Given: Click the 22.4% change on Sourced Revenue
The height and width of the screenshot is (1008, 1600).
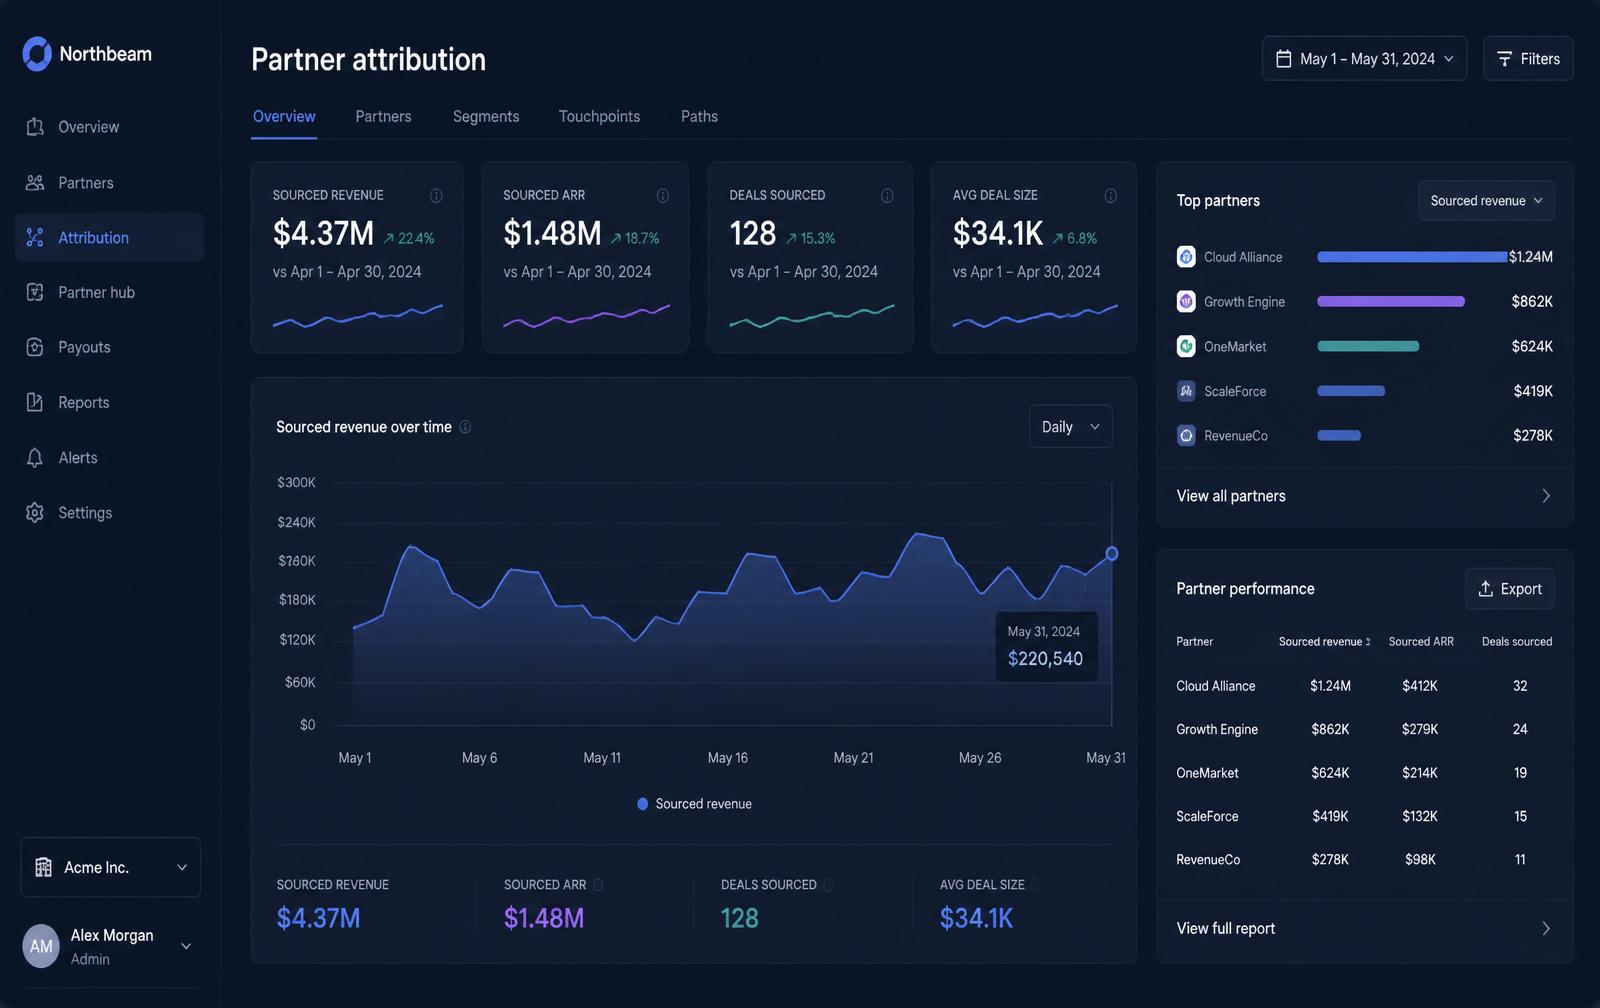Looking at the screenshot, I should click(409, 238).
